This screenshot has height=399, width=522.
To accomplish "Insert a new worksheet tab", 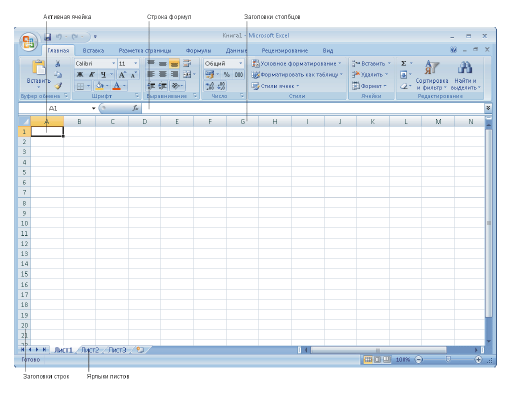I will tap(140, 350).
